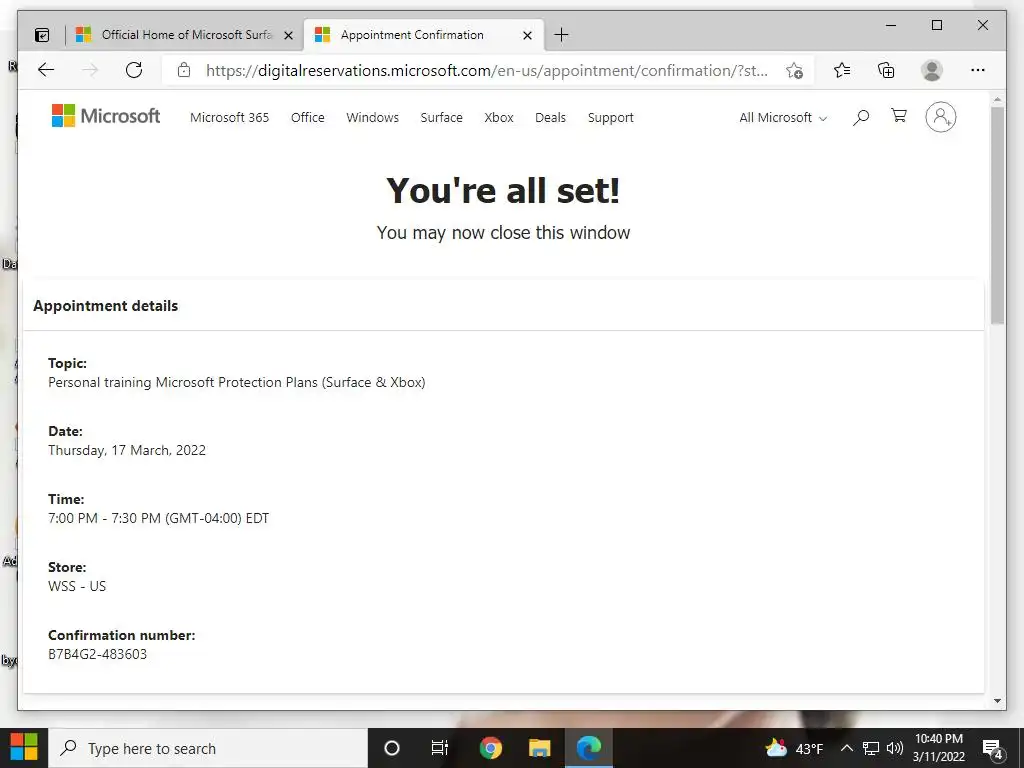Select the confirmation number B7B4G2-483603
The height and width of the screenshot is (768, 1024).
97,654
